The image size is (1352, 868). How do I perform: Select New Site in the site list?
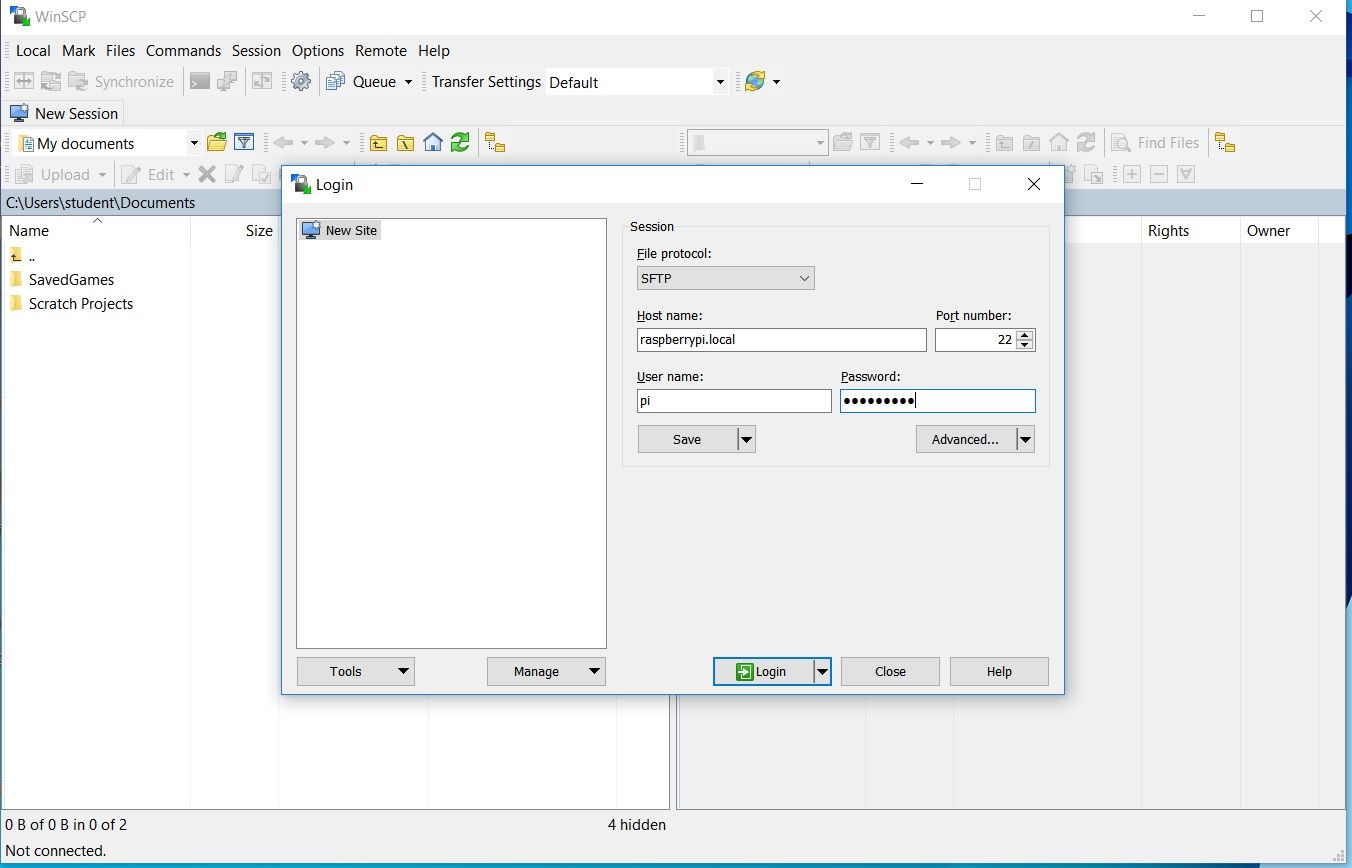351,230
